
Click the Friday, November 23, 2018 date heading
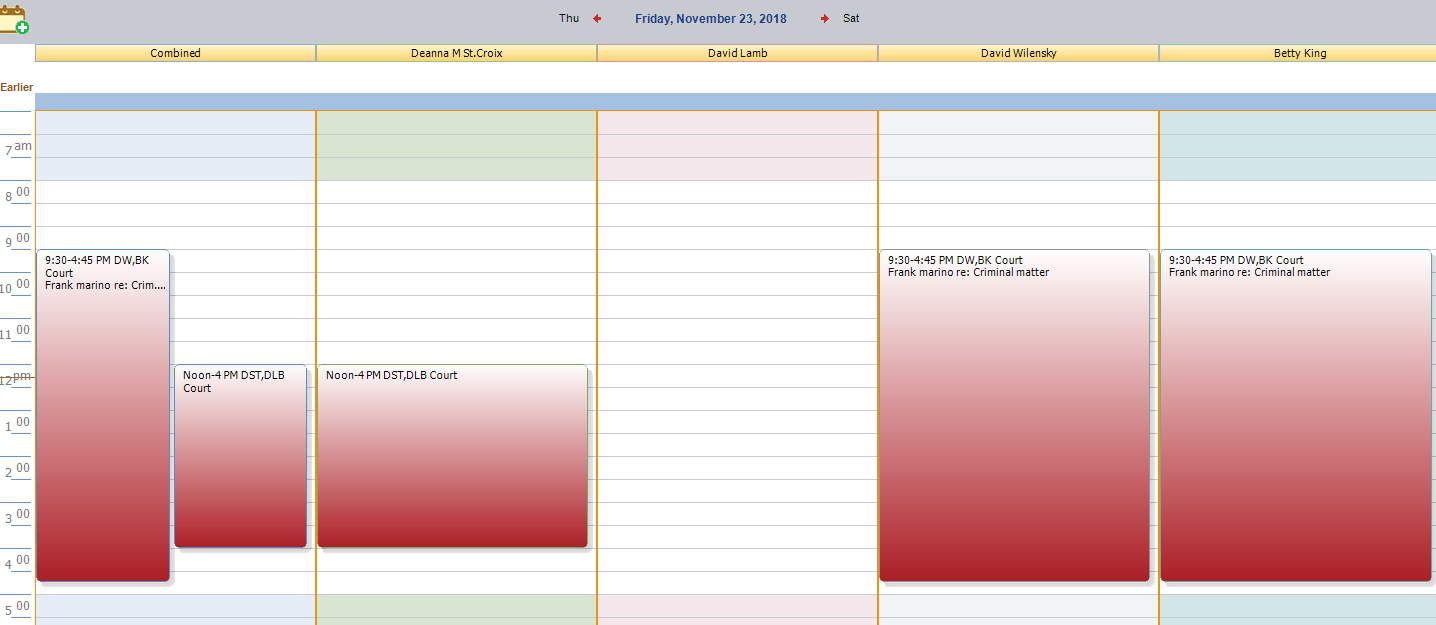(x=710, y=17)
